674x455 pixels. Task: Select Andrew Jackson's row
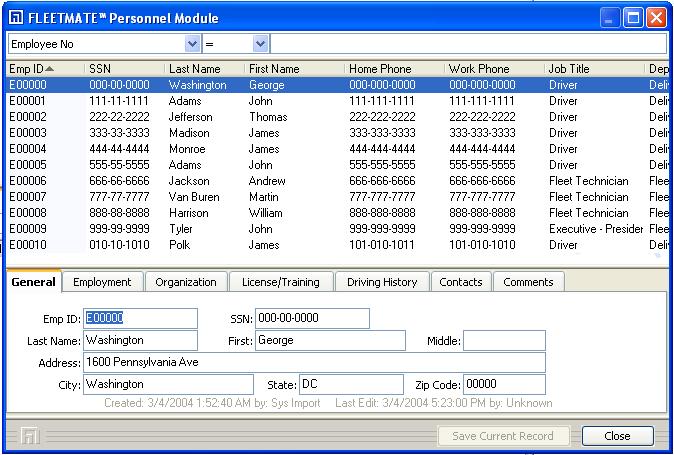[x=337, y=181]
